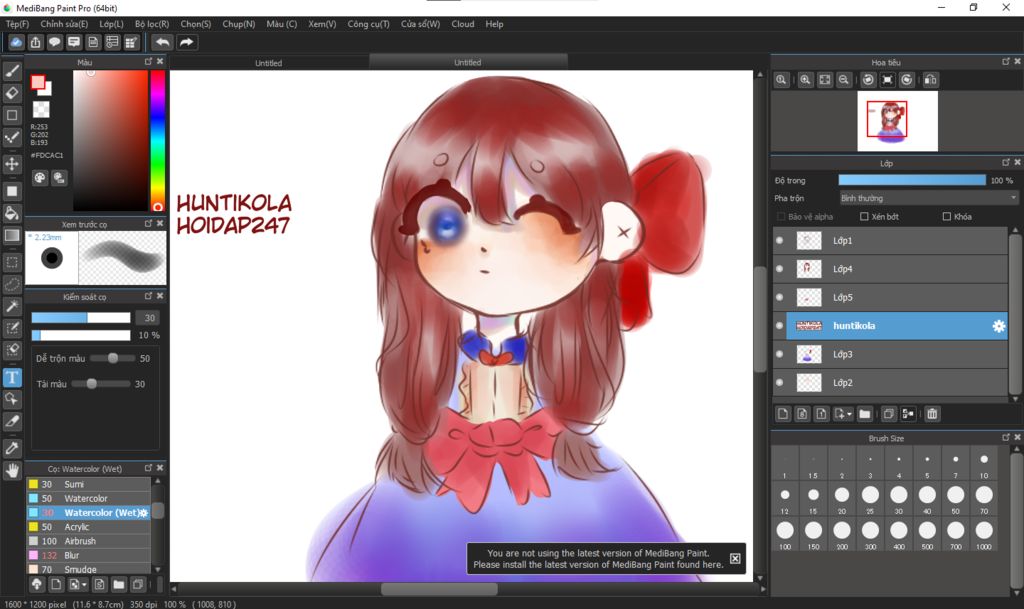Select the Eraser tool
This screenshot has width=1024, height=609.
click(x=12, y=93)
